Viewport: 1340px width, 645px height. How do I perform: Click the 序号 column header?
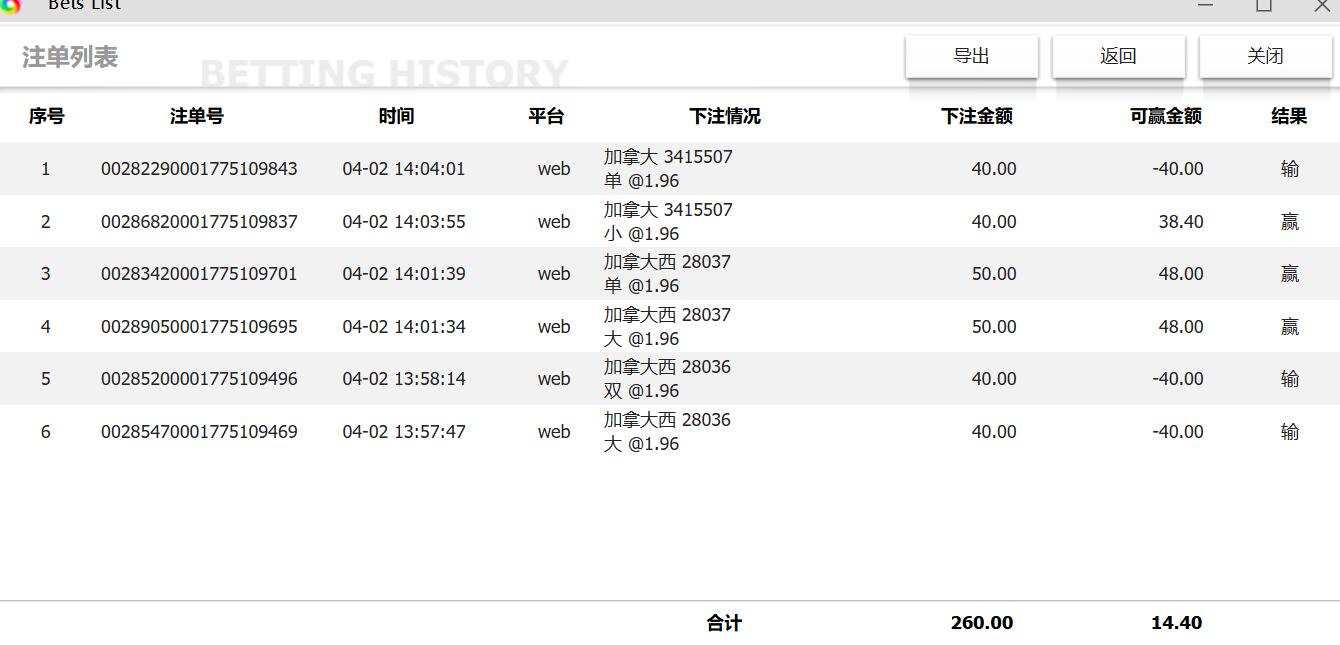[x=45, y=116]
